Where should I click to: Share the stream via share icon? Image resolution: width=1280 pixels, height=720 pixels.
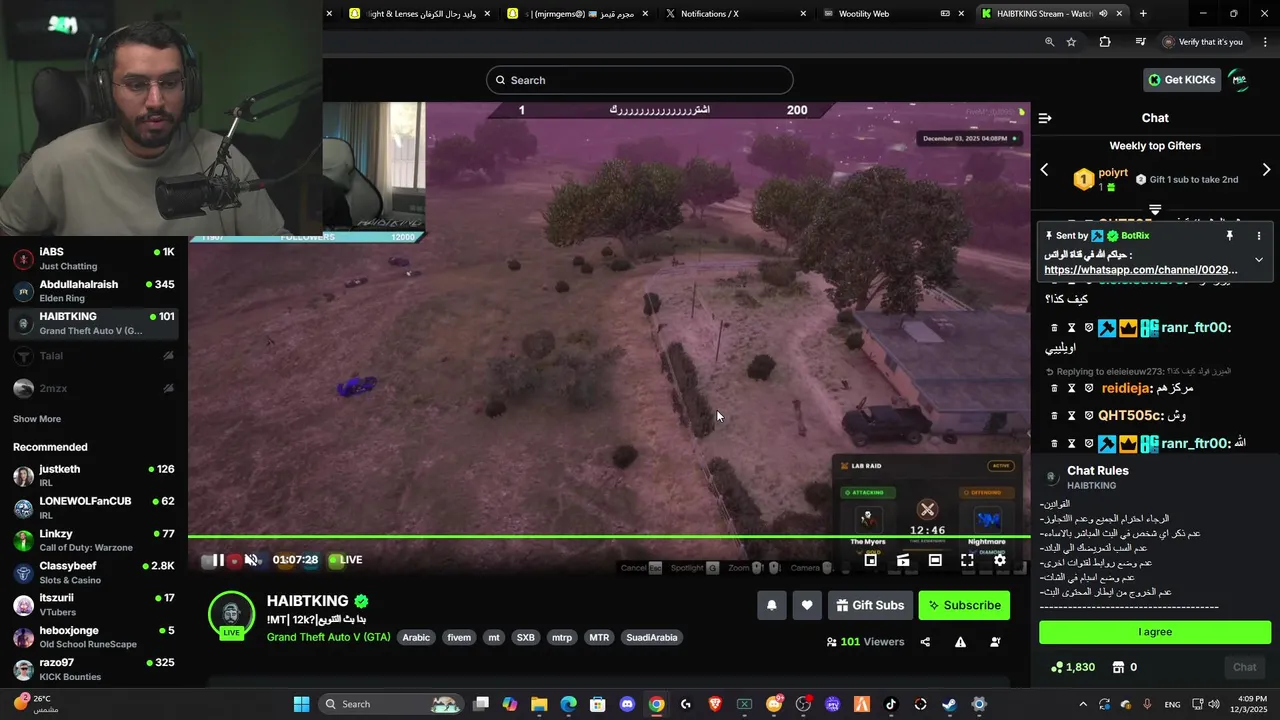pos(925,642)
